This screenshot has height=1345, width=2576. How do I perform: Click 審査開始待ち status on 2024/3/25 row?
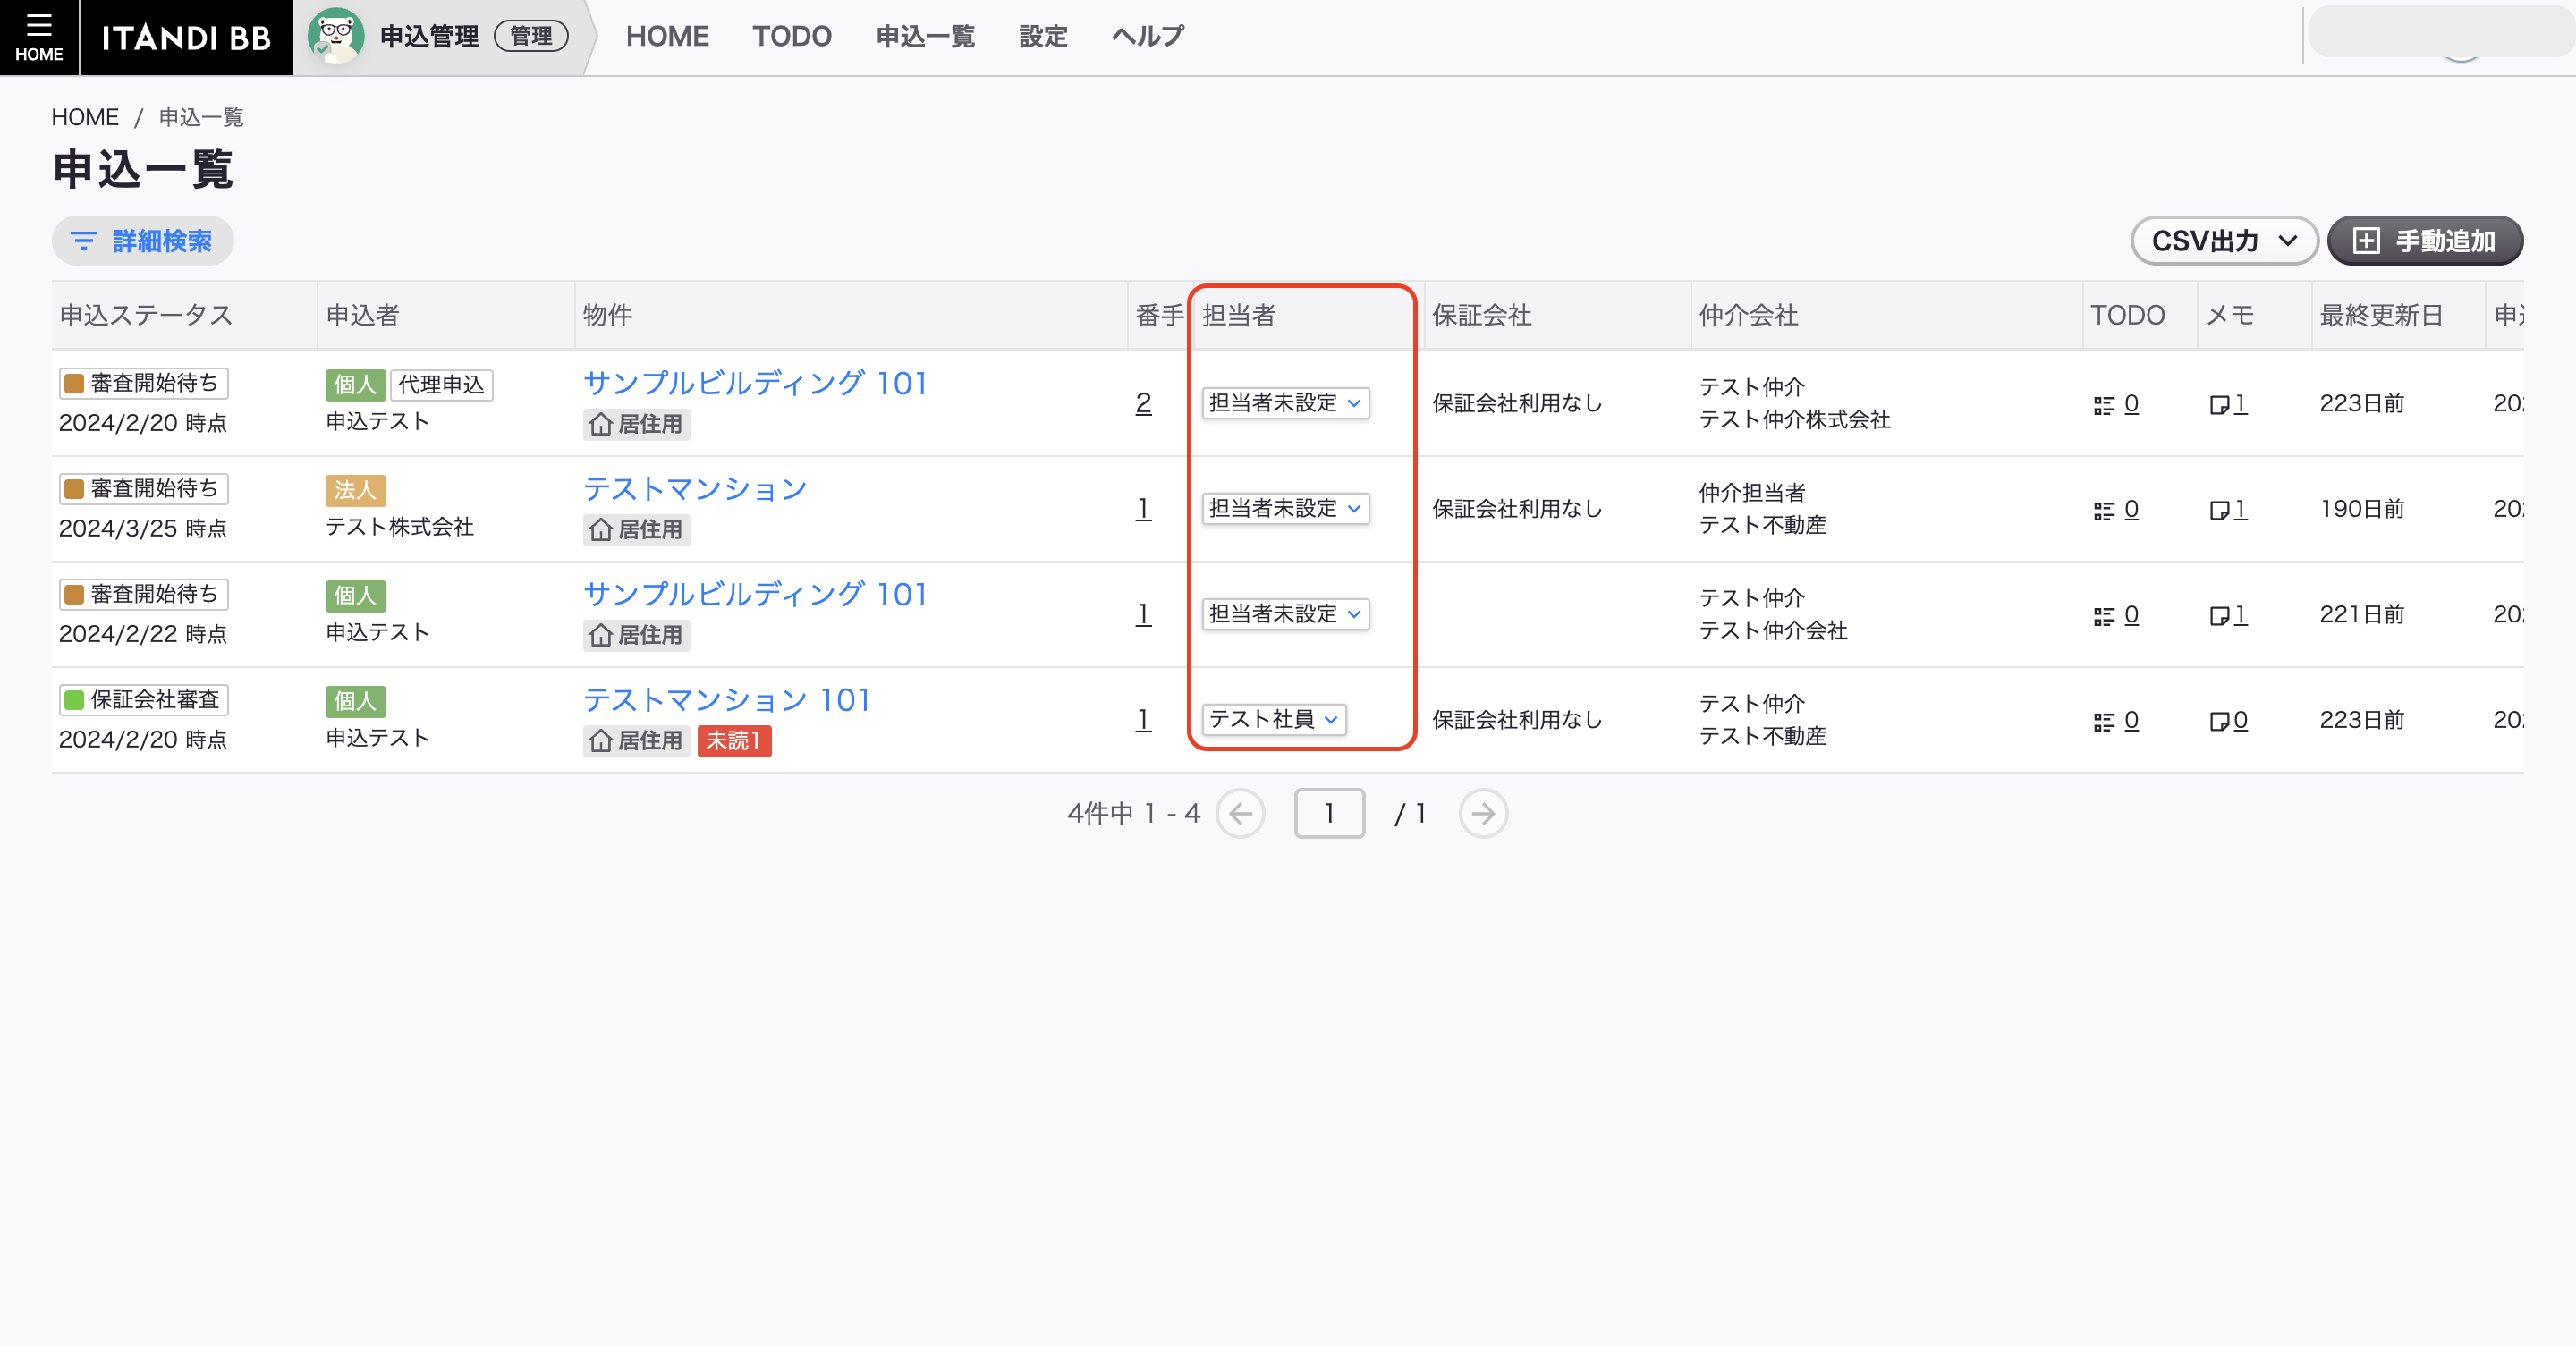144,489
